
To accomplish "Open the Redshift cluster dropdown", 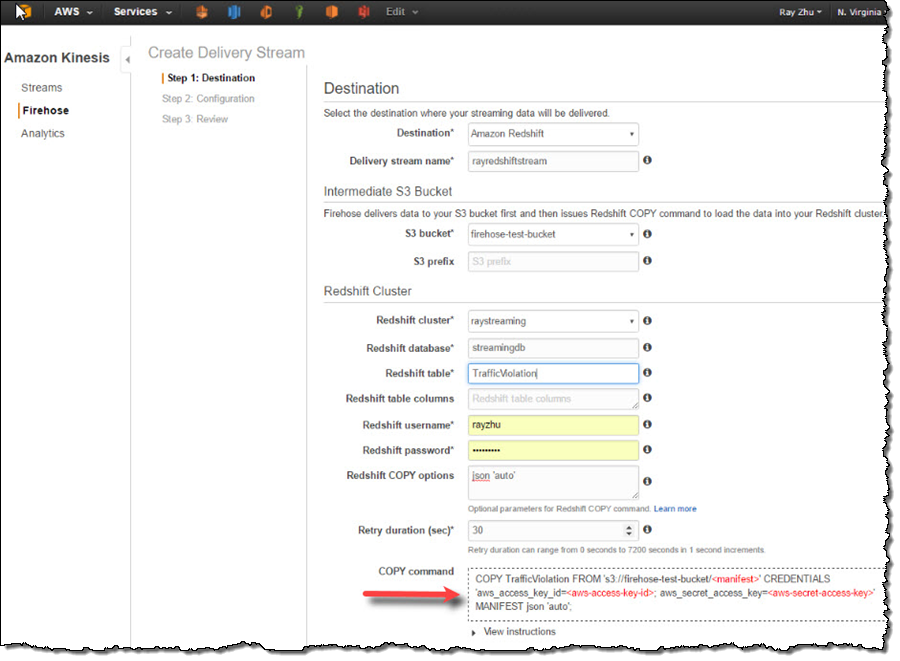I will [553, 321].
